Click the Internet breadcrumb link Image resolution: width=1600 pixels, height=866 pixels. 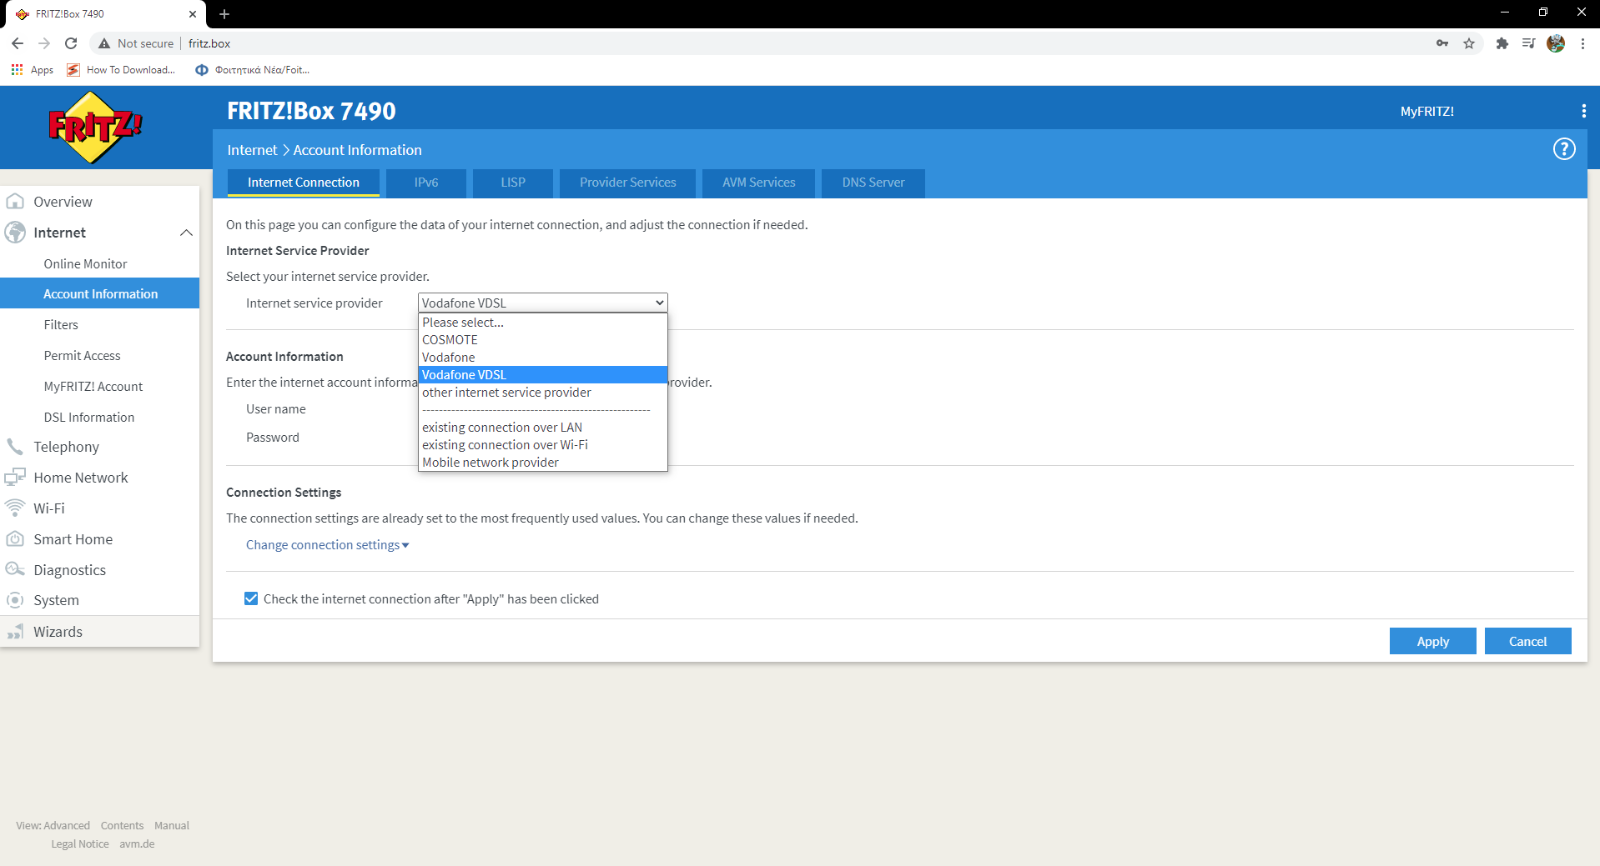(252, 150)
